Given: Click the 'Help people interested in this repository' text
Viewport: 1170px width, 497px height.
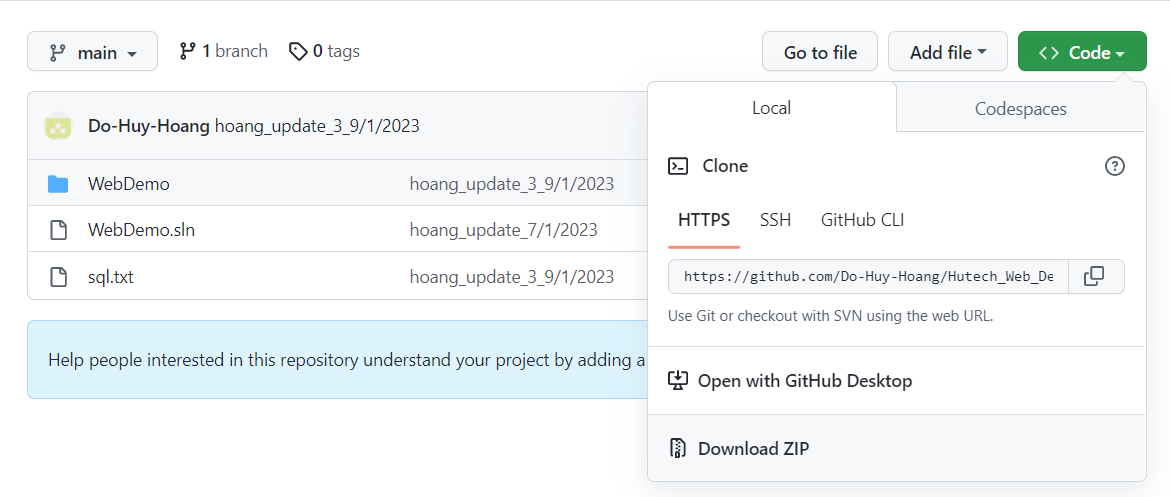Looking at the screenshot, I should pos(347,360).
